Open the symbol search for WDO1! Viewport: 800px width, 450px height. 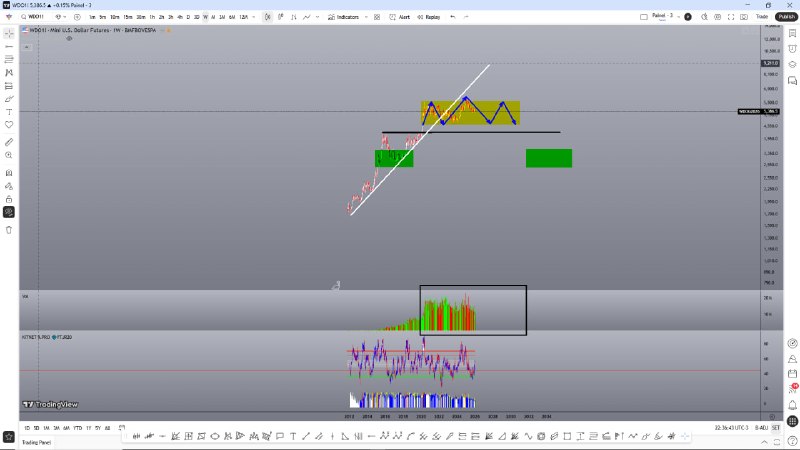pos(33,17)
